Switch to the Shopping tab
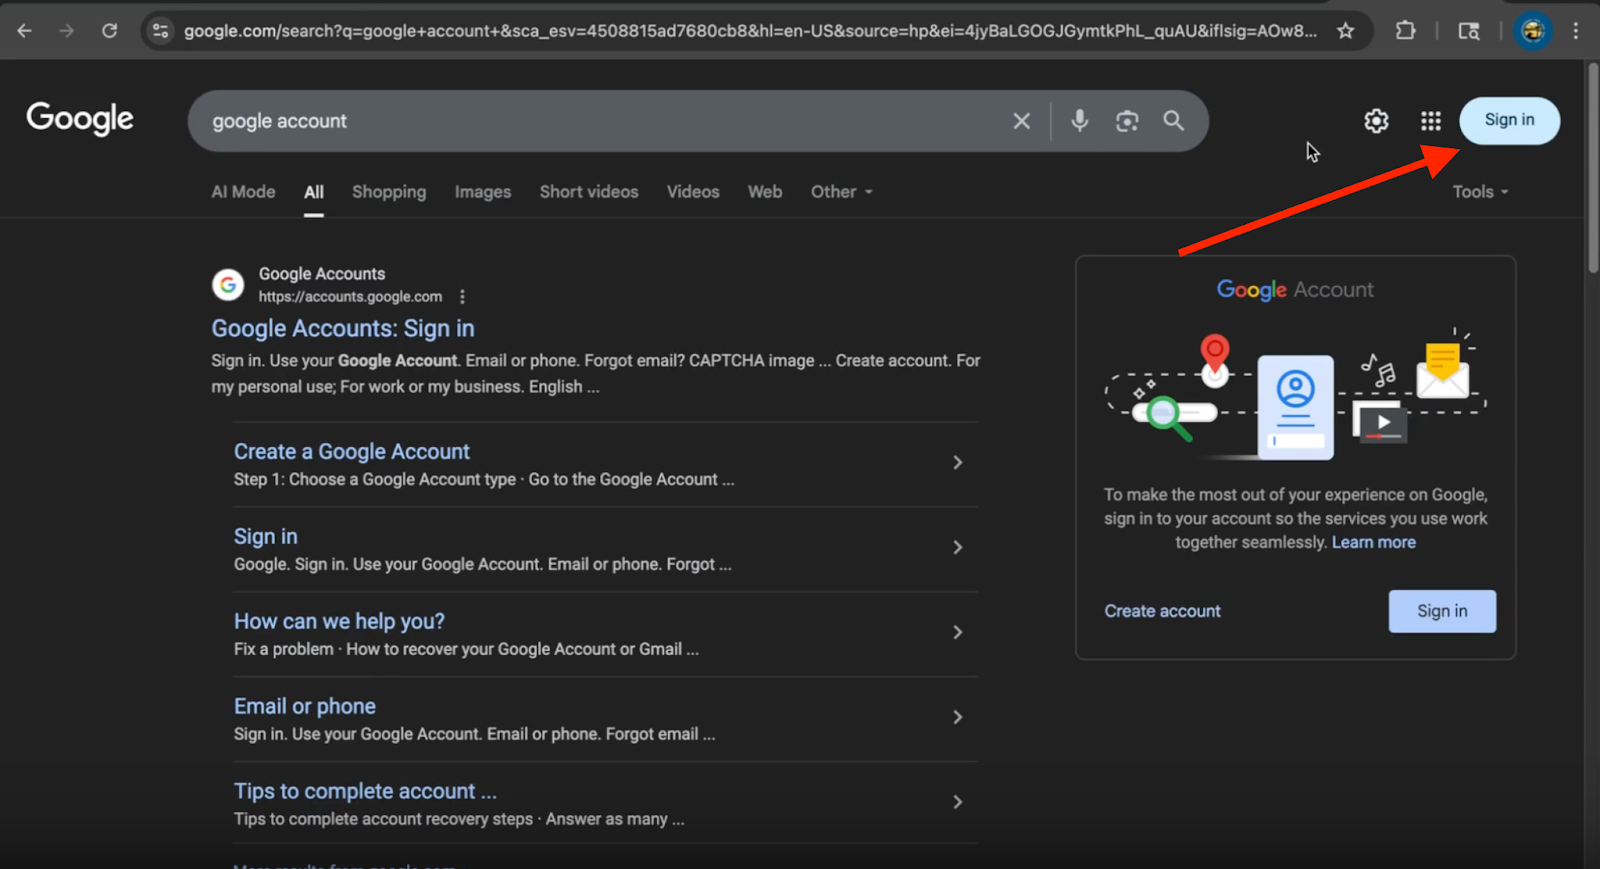This screenshot has width=1600, height=869. pyautogui.click(x=389, y=192)
